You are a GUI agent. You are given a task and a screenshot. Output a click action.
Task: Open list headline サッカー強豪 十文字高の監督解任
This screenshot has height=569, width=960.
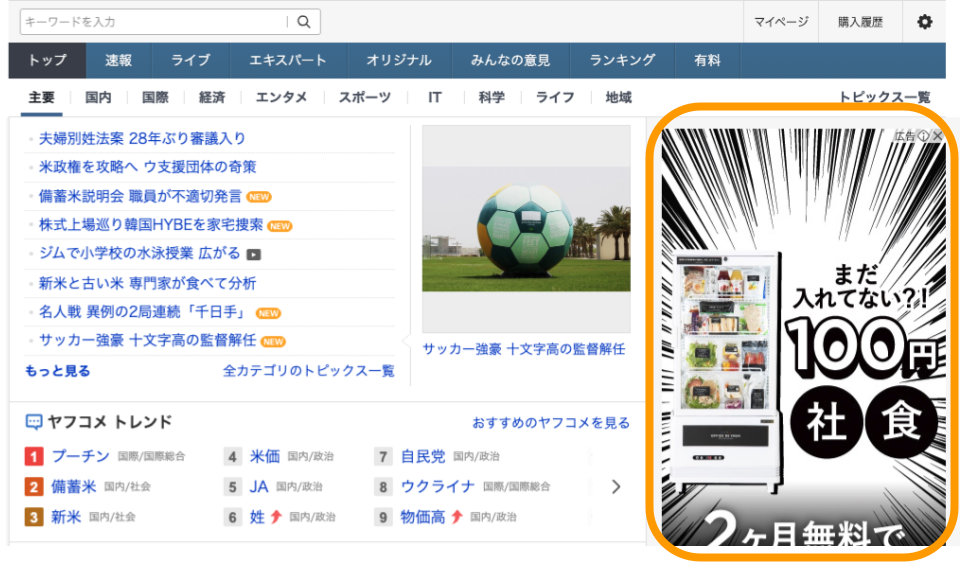(x=148, y=341)
